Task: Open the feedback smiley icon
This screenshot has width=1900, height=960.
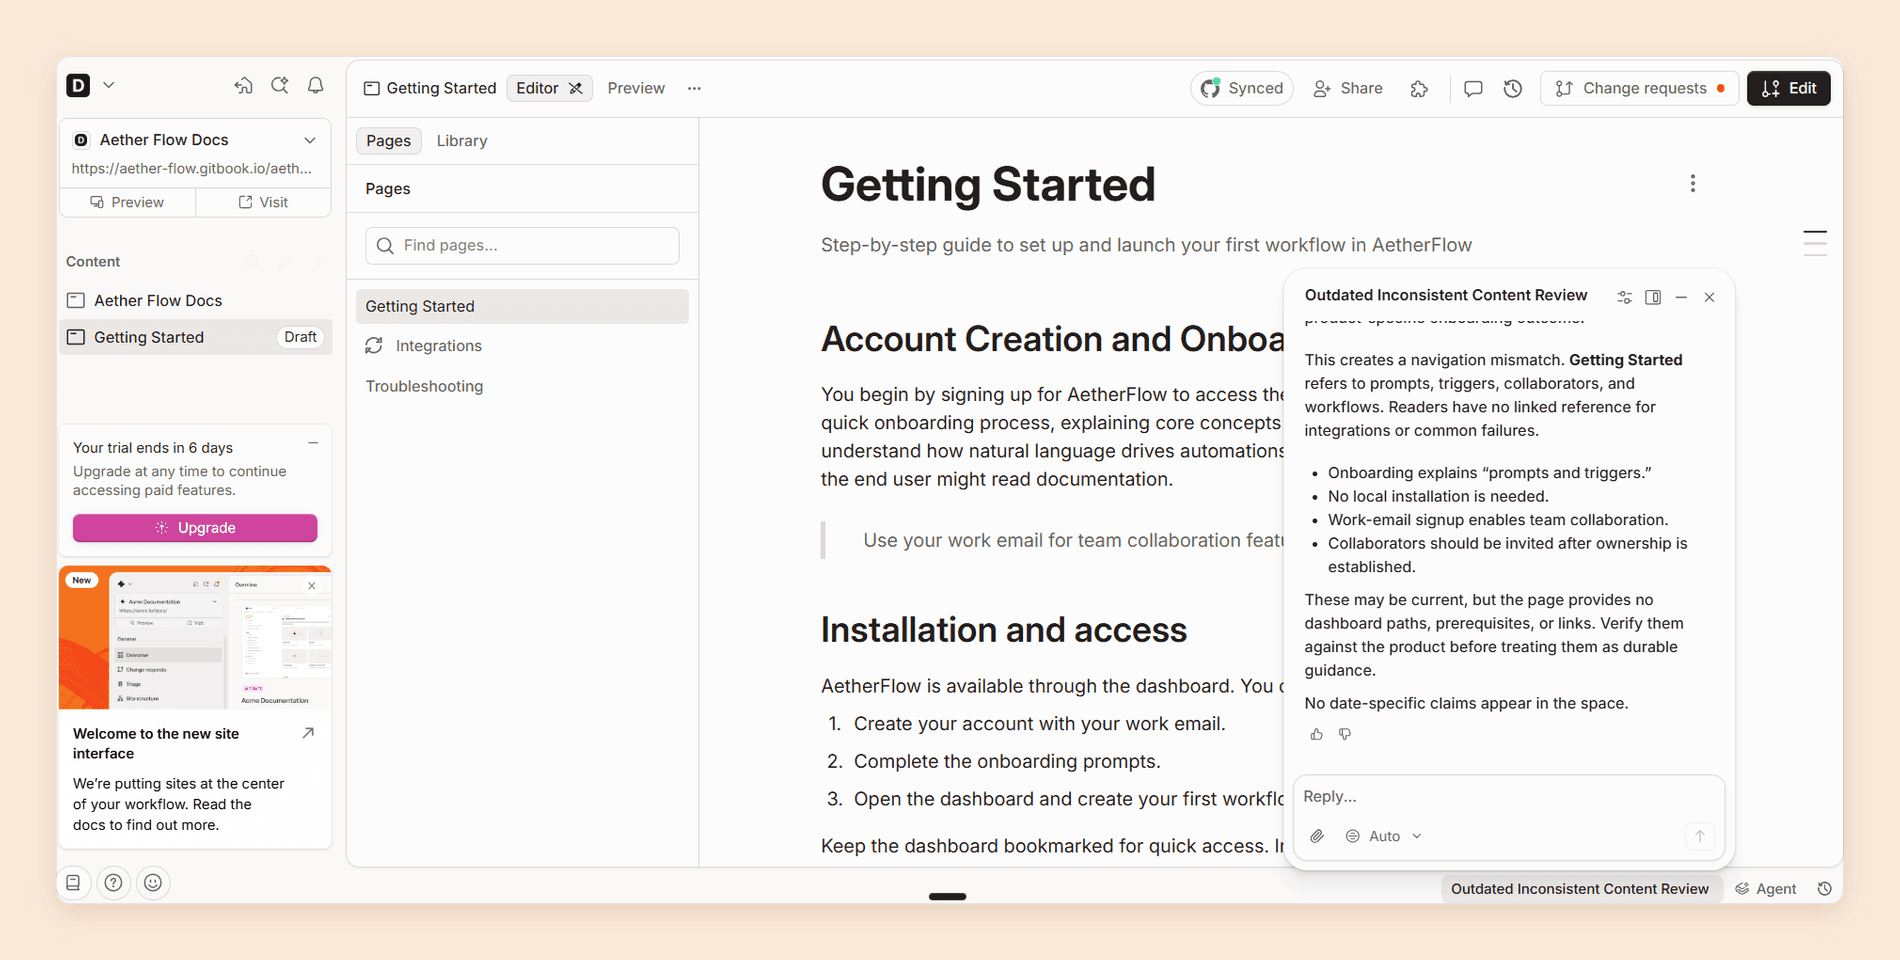Action: pos(153,883)
